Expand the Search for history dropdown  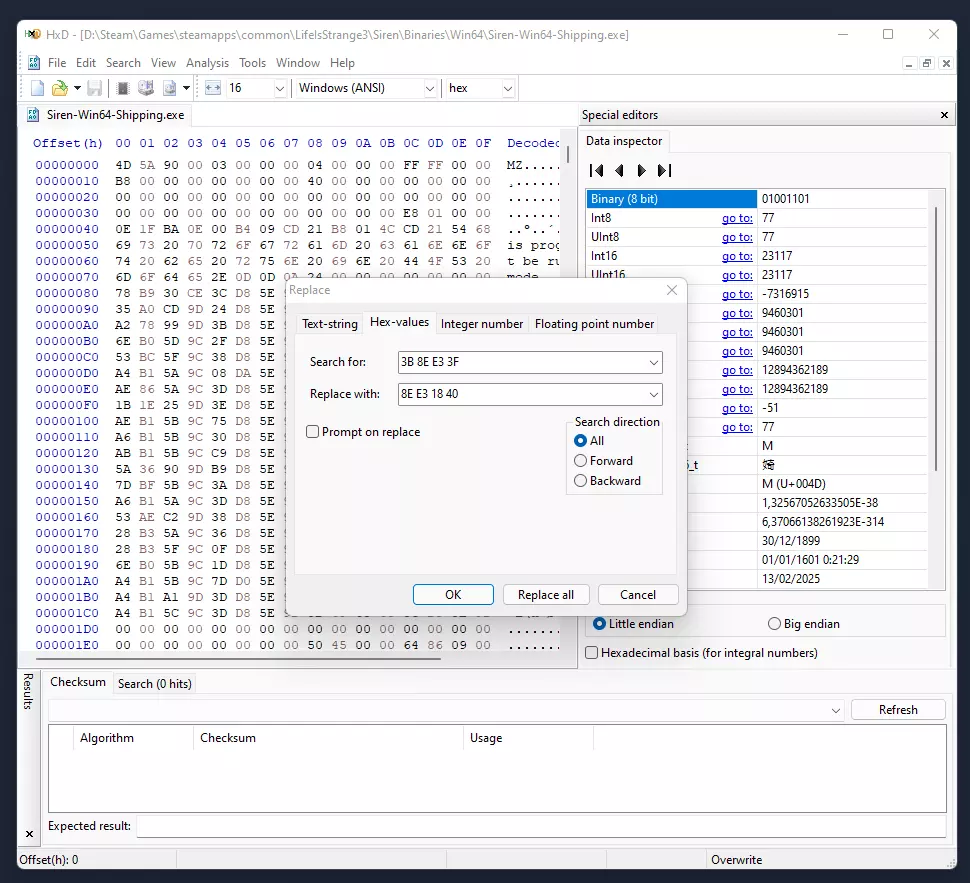click(x=653, y=362)
